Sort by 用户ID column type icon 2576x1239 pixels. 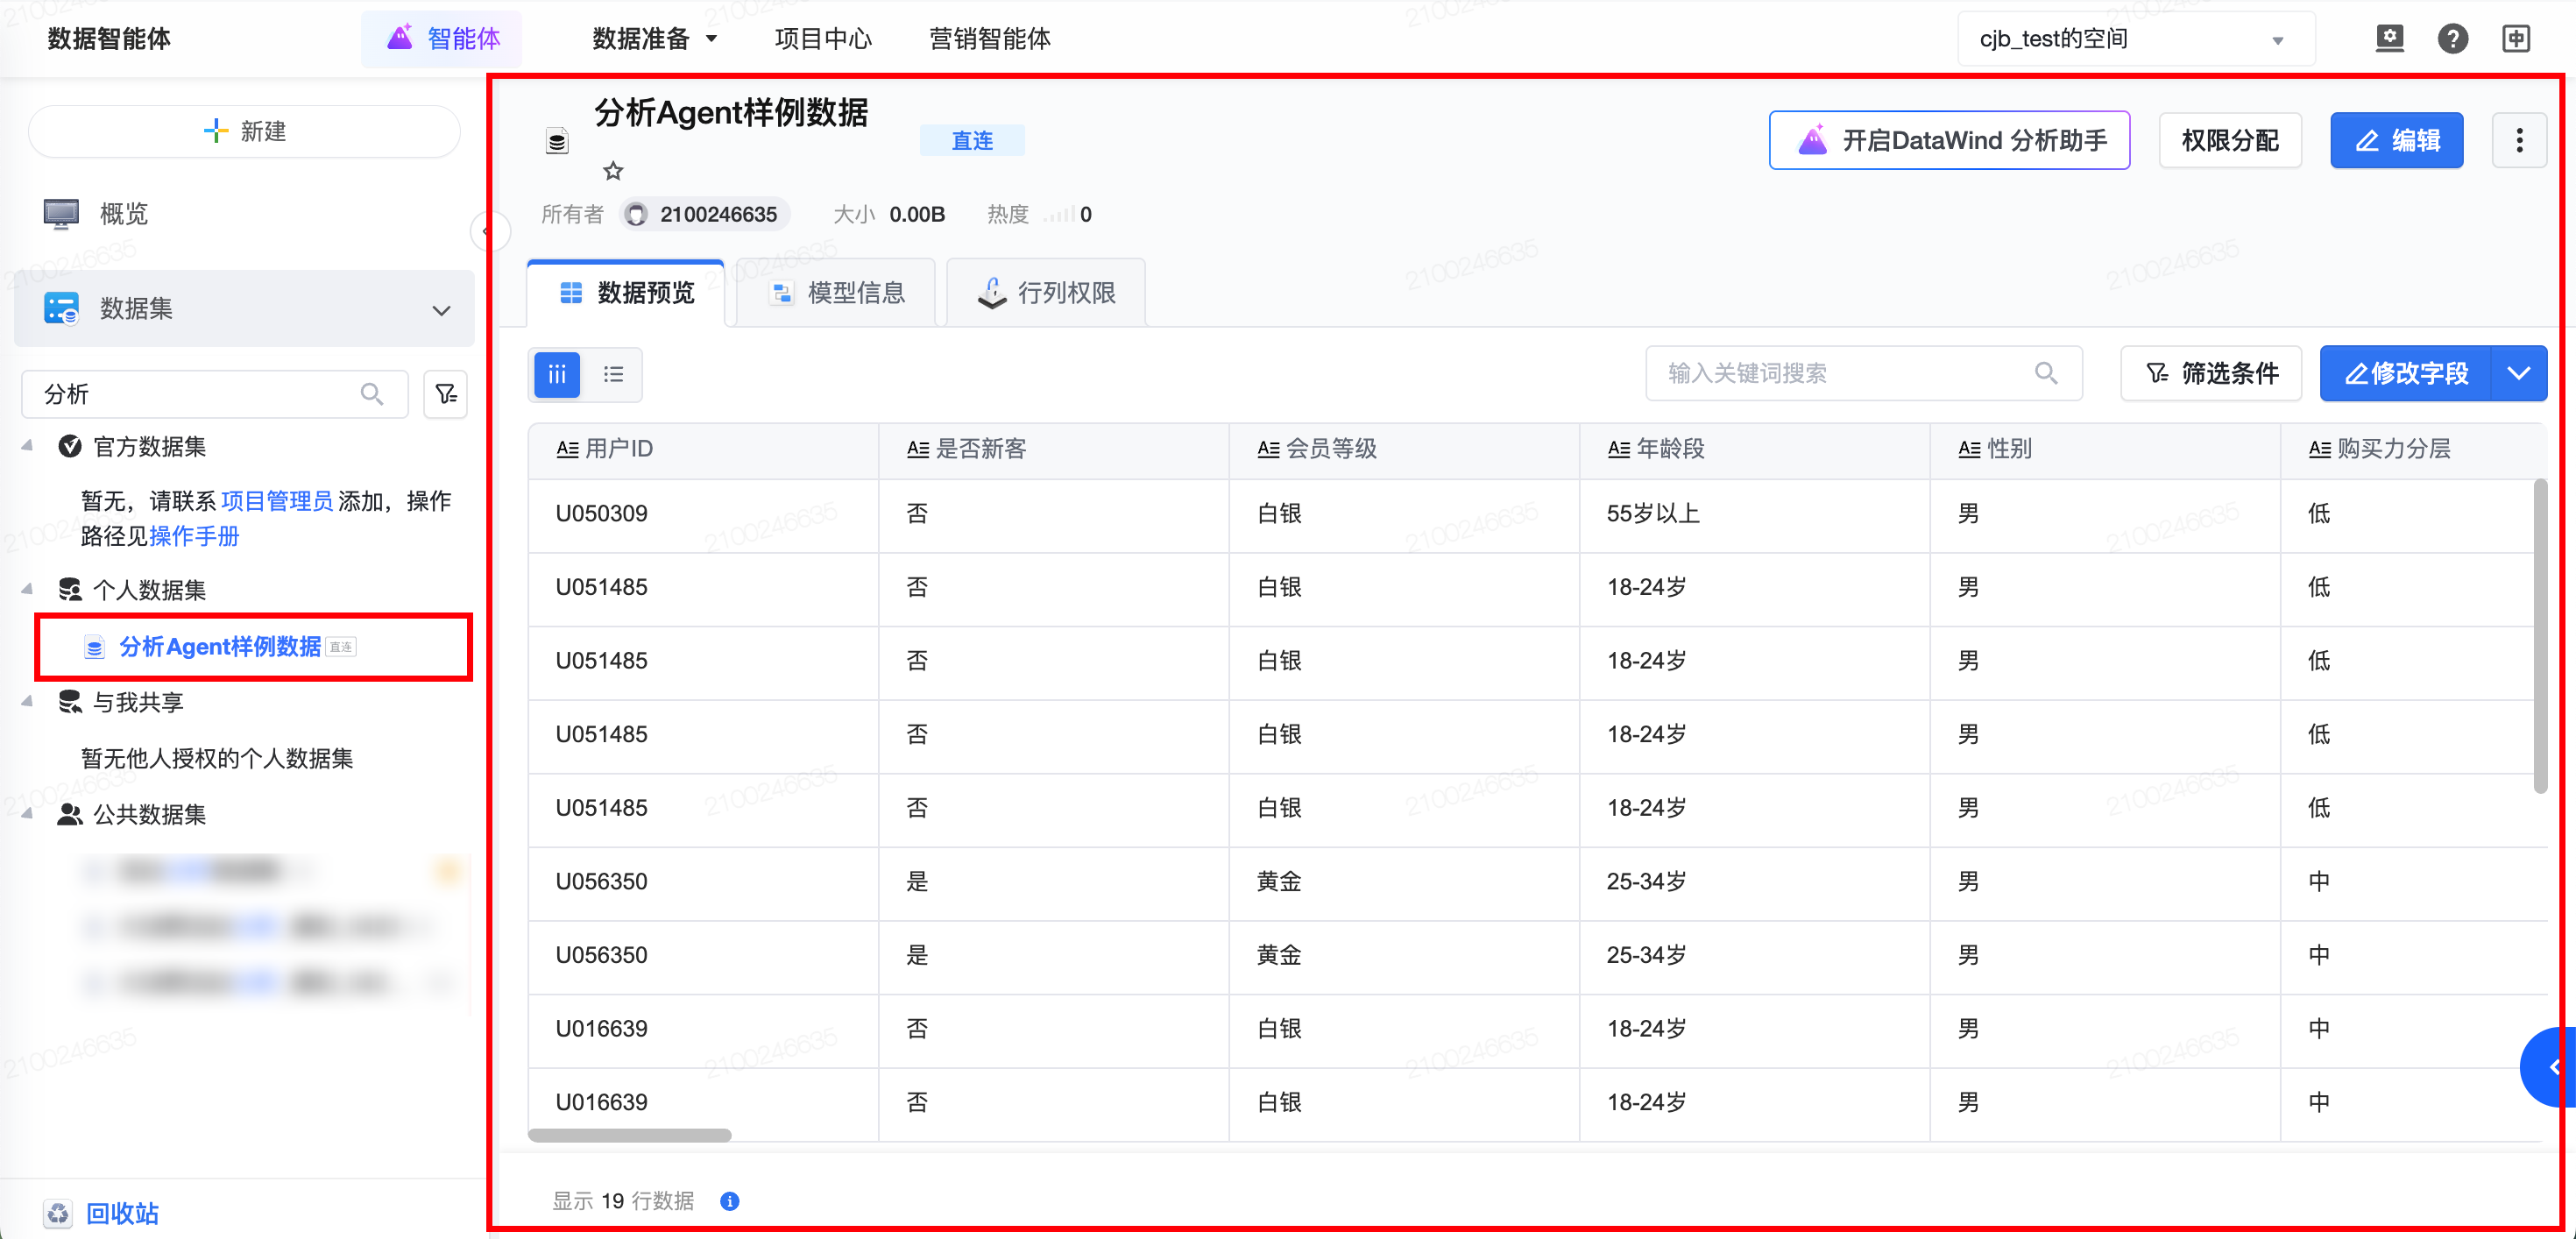click(x=567, y=449)
